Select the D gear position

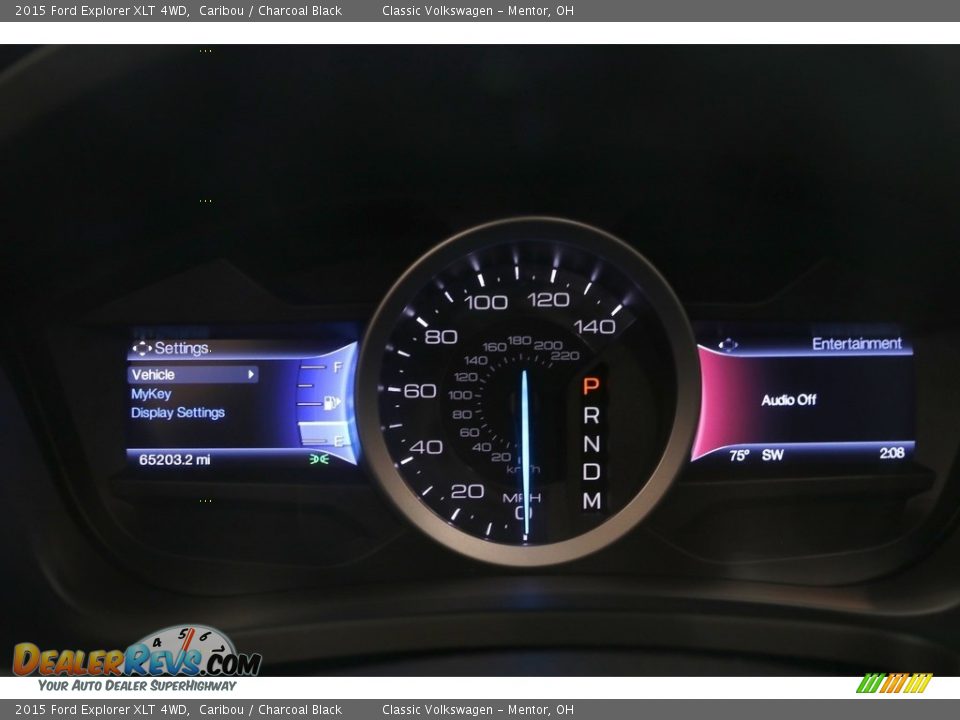pyautogui.click(x=591, y=471)
